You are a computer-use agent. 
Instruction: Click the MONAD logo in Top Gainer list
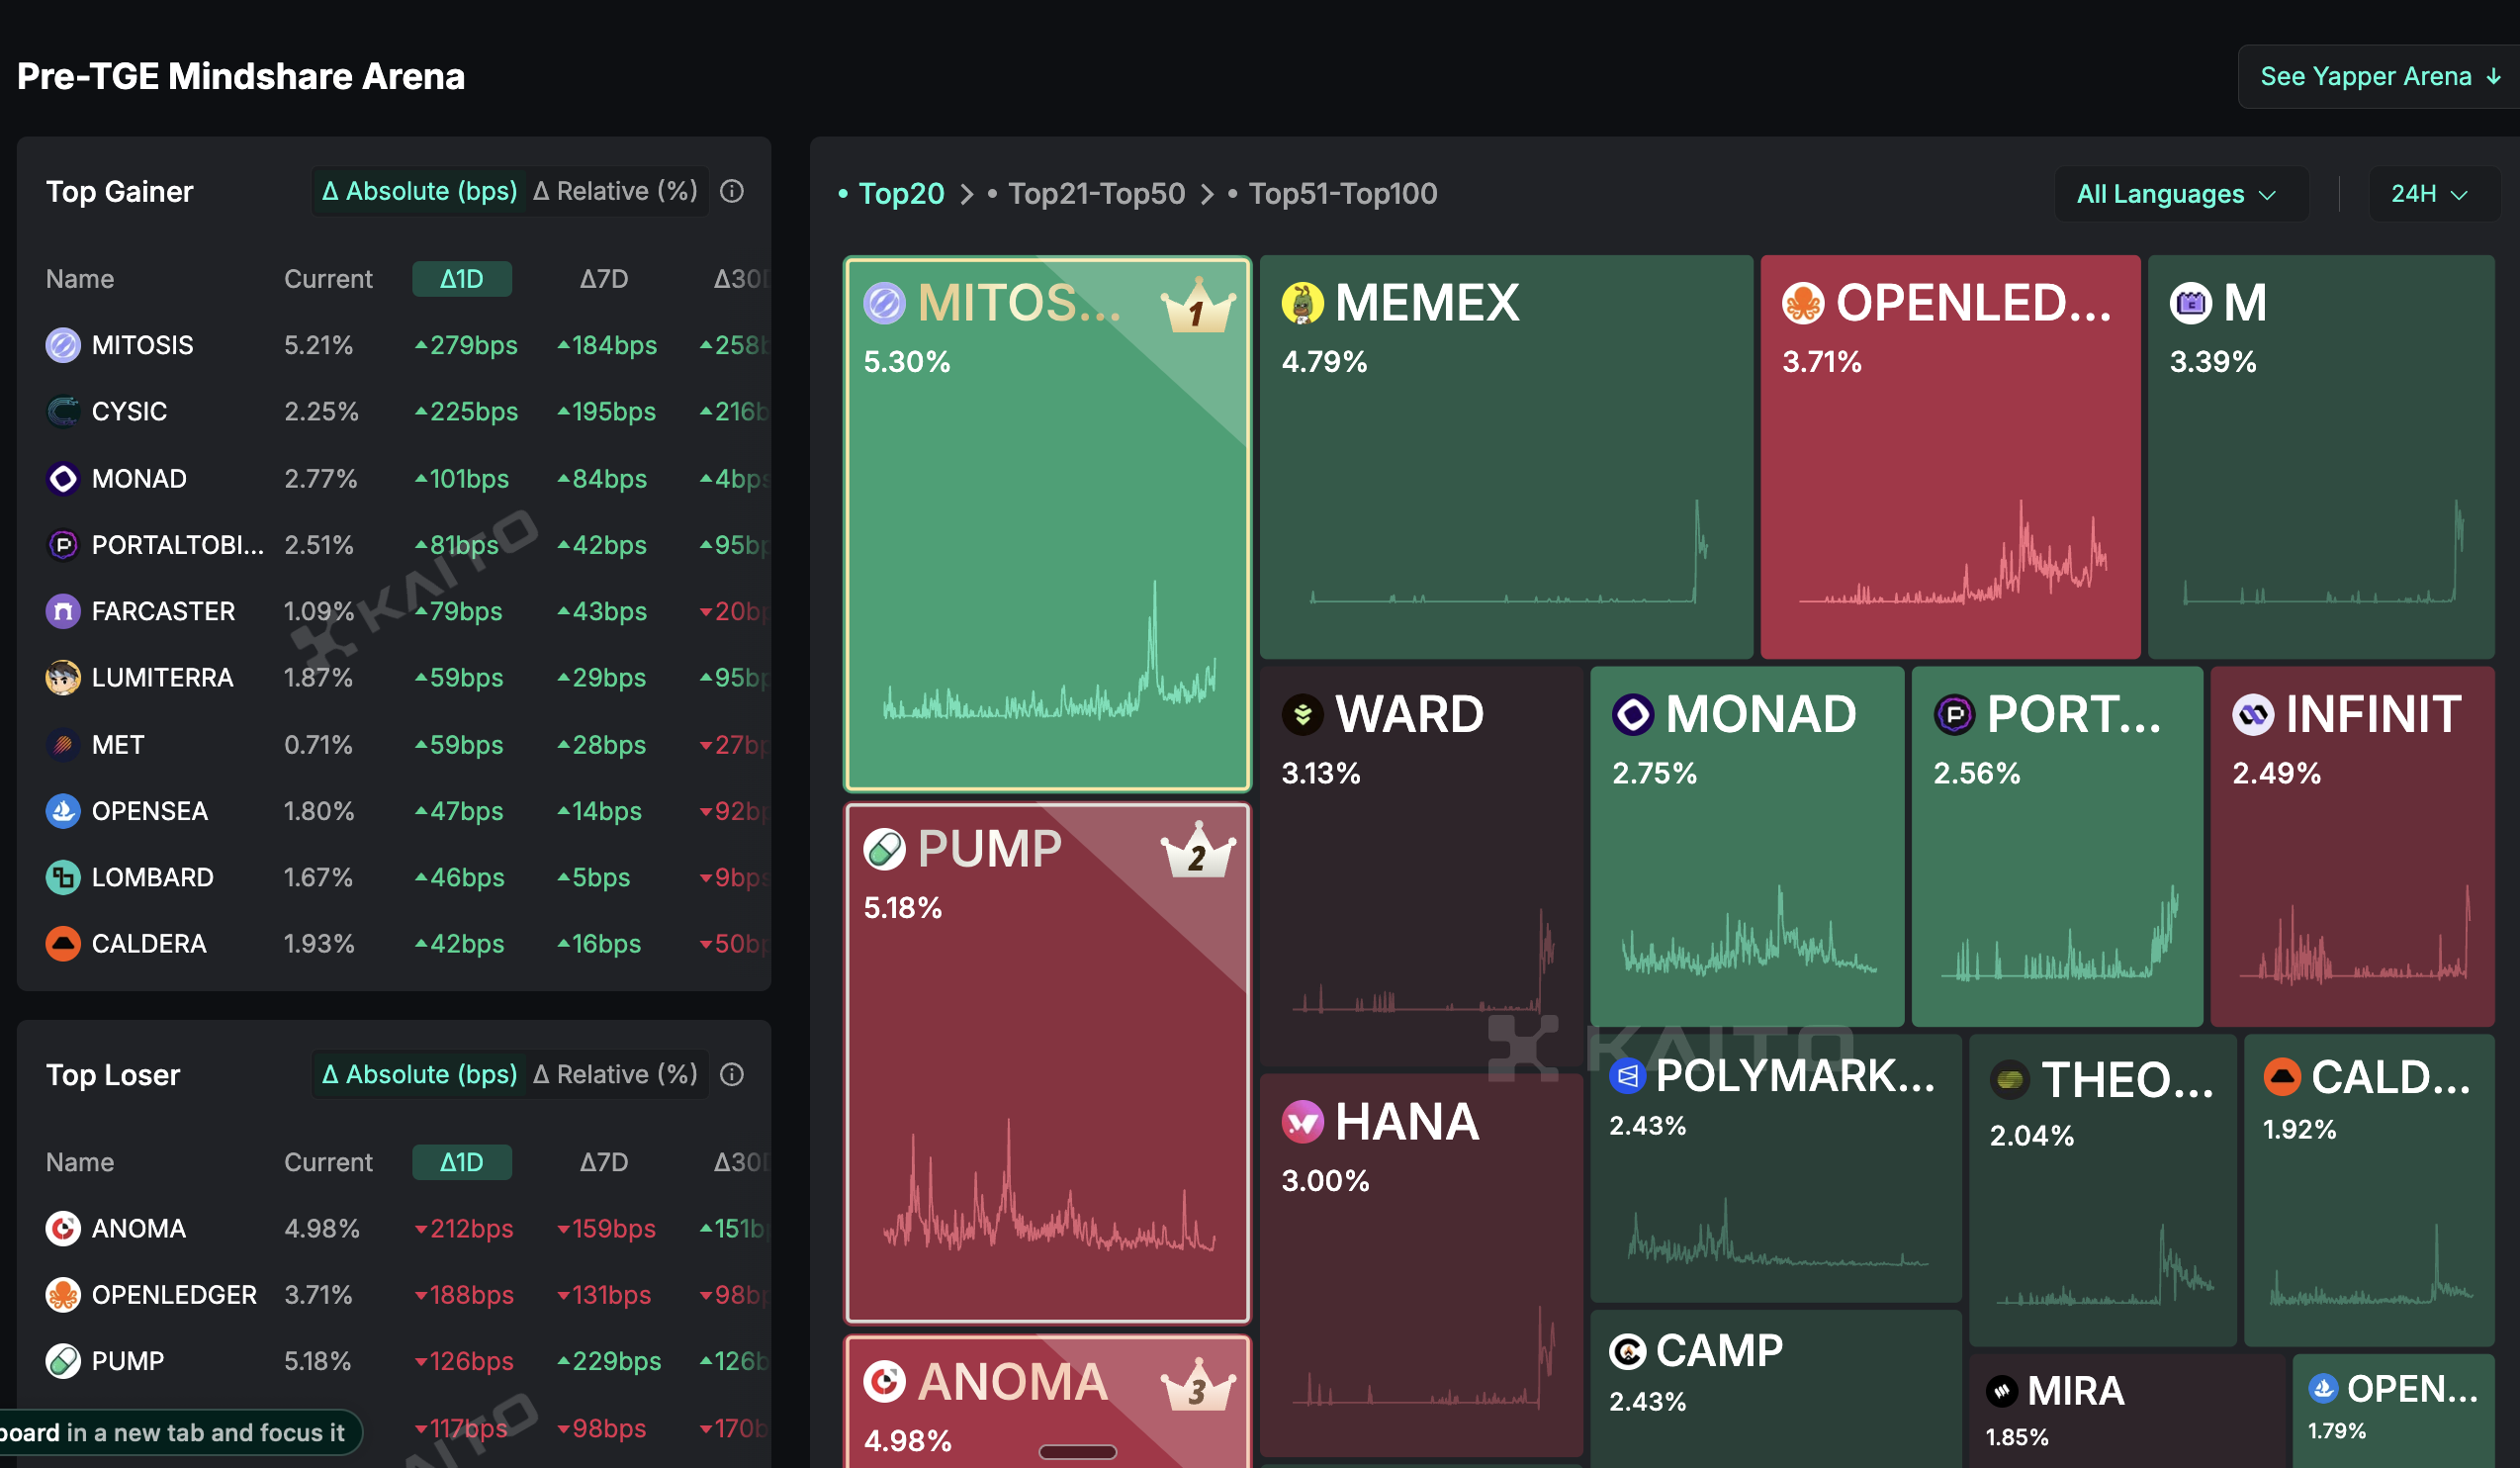[x=63, y=478]
